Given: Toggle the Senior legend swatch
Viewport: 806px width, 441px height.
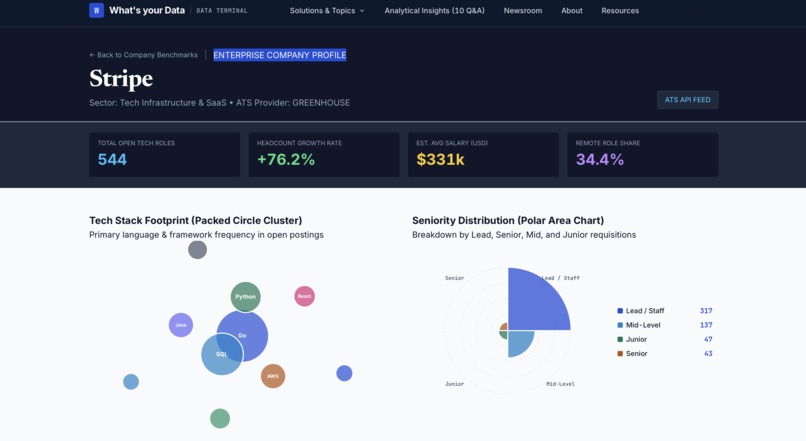Looking at the screenshot, I should point(620,354).
